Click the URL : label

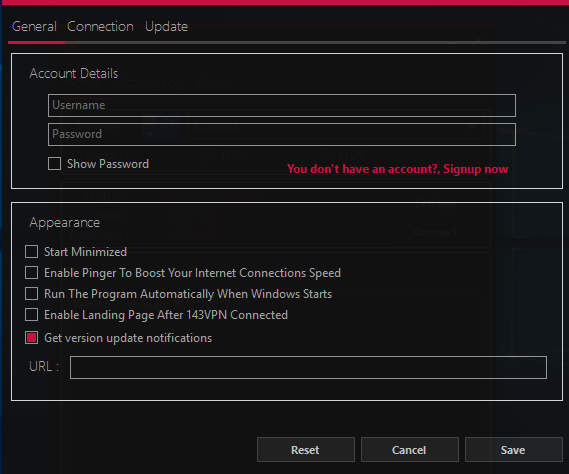(44, 367)
